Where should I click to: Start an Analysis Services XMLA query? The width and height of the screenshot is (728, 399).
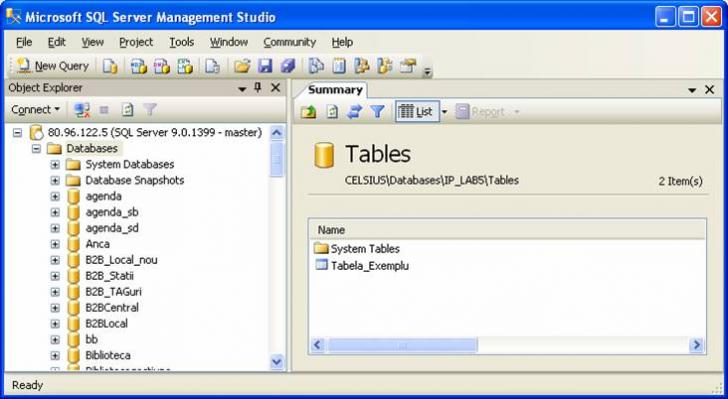coord(185,66)
